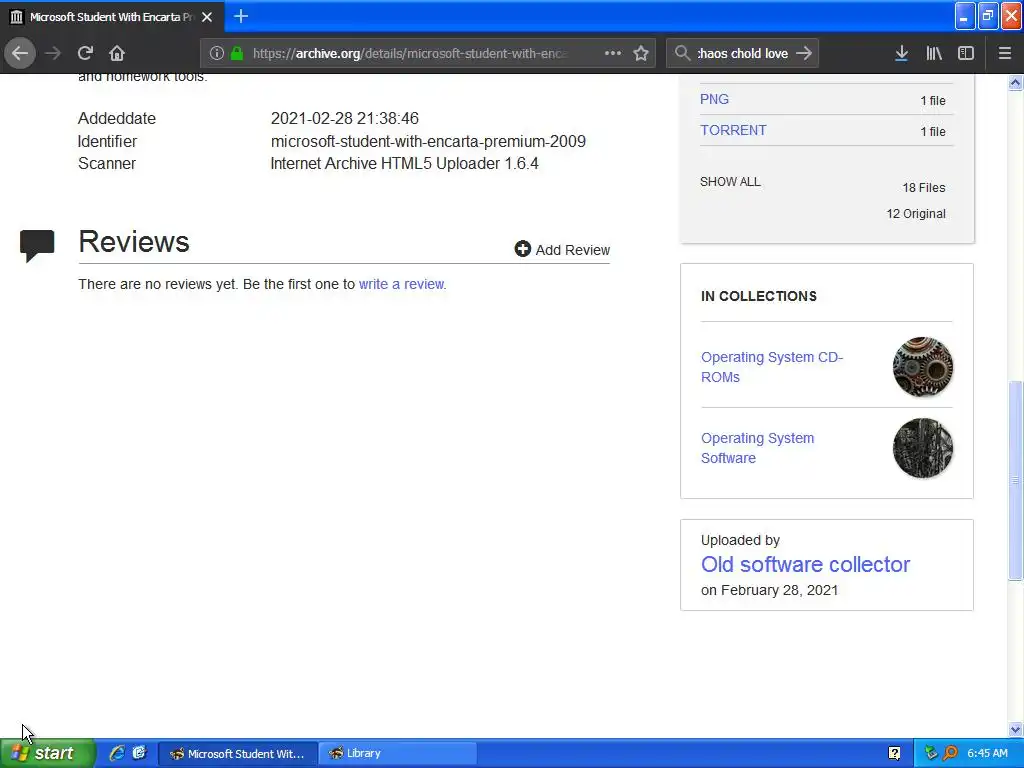1024x768 pixels.
Task: Click the 'IN COLLECTIONS' heading
Action: pyautogui.click(x=758, y=296)
